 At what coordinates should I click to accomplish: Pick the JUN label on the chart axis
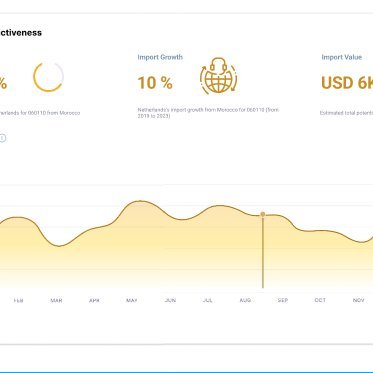click(x=170, y=300)
